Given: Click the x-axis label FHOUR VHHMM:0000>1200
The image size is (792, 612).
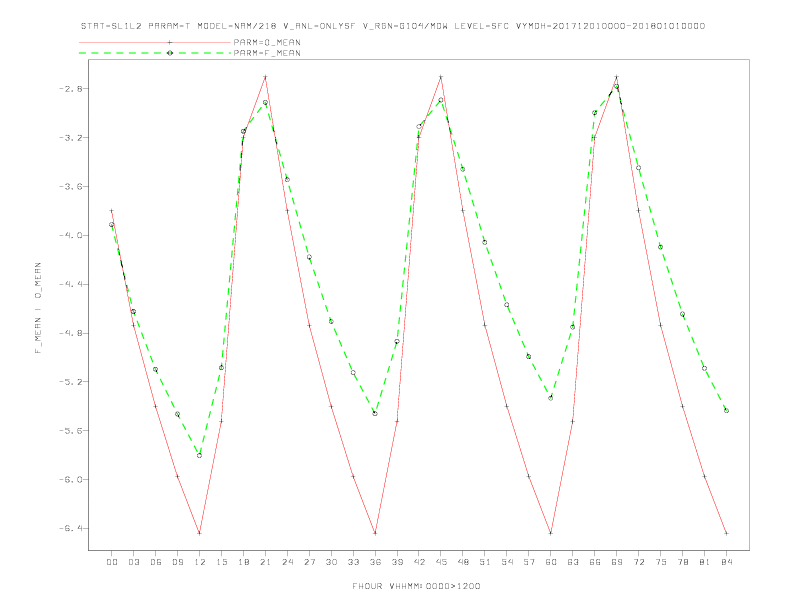Looking at the screenshot, I should (x=416, y=586).
